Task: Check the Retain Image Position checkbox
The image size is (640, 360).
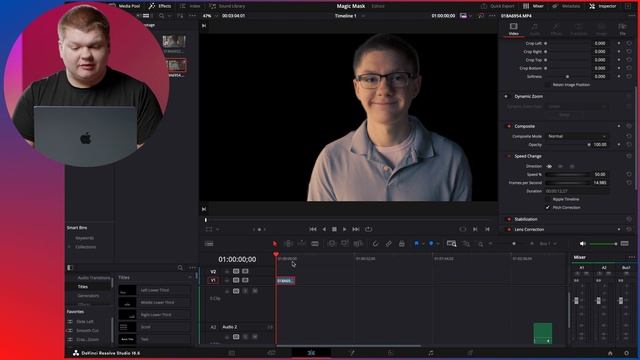Action: point(547,85)
